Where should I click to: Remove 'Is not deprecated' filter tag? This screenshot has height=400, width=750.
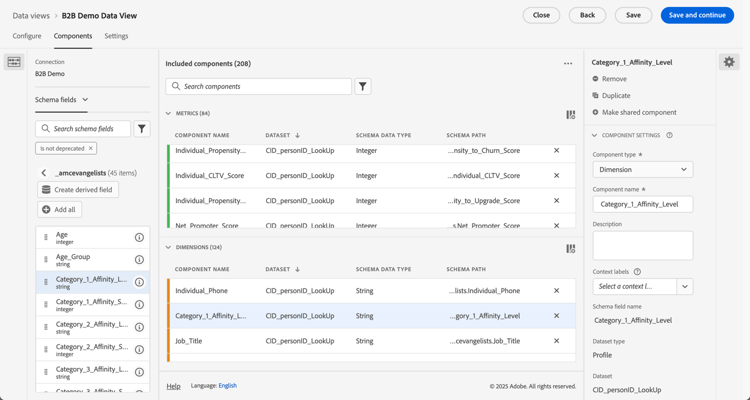coord(90,148)
